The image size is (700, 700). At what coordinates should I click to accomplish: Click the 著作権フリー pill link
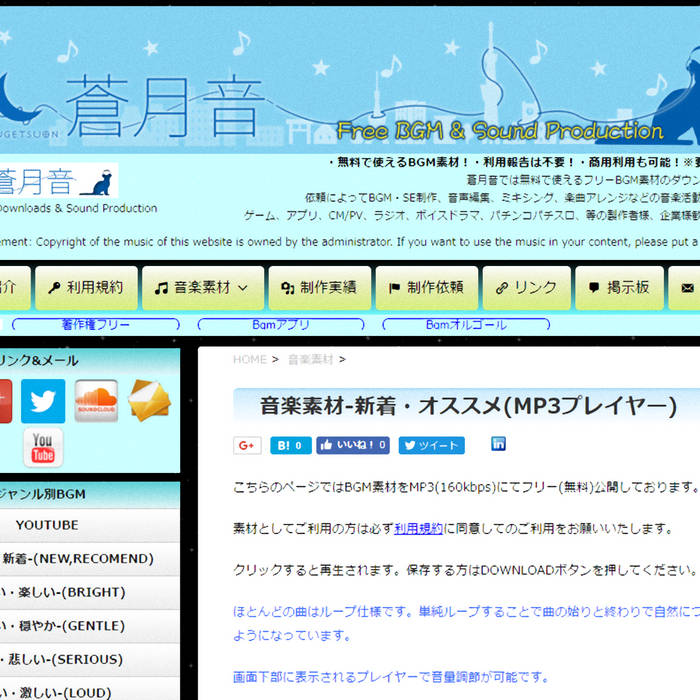pyautogui.click(x=95, y=325)
